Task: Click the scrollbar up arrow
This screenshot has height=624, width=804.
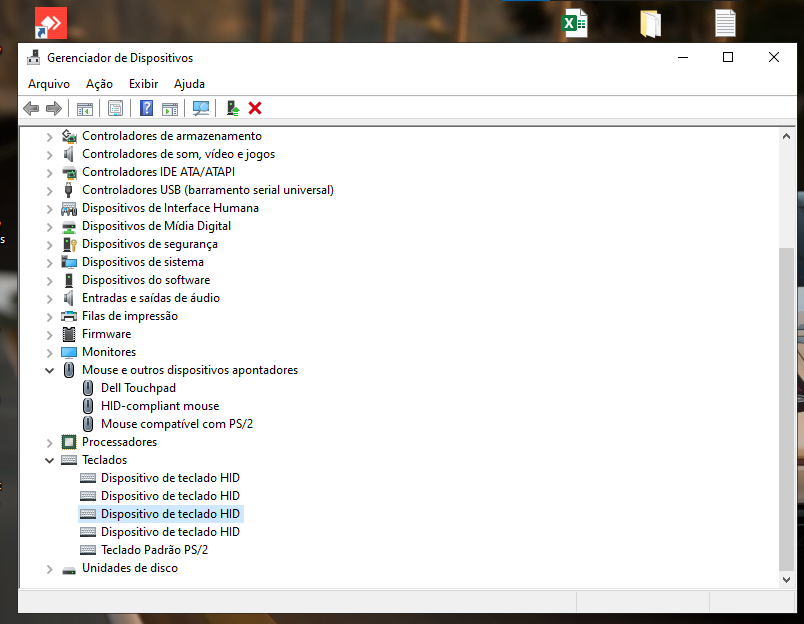Action: (786, 136)
